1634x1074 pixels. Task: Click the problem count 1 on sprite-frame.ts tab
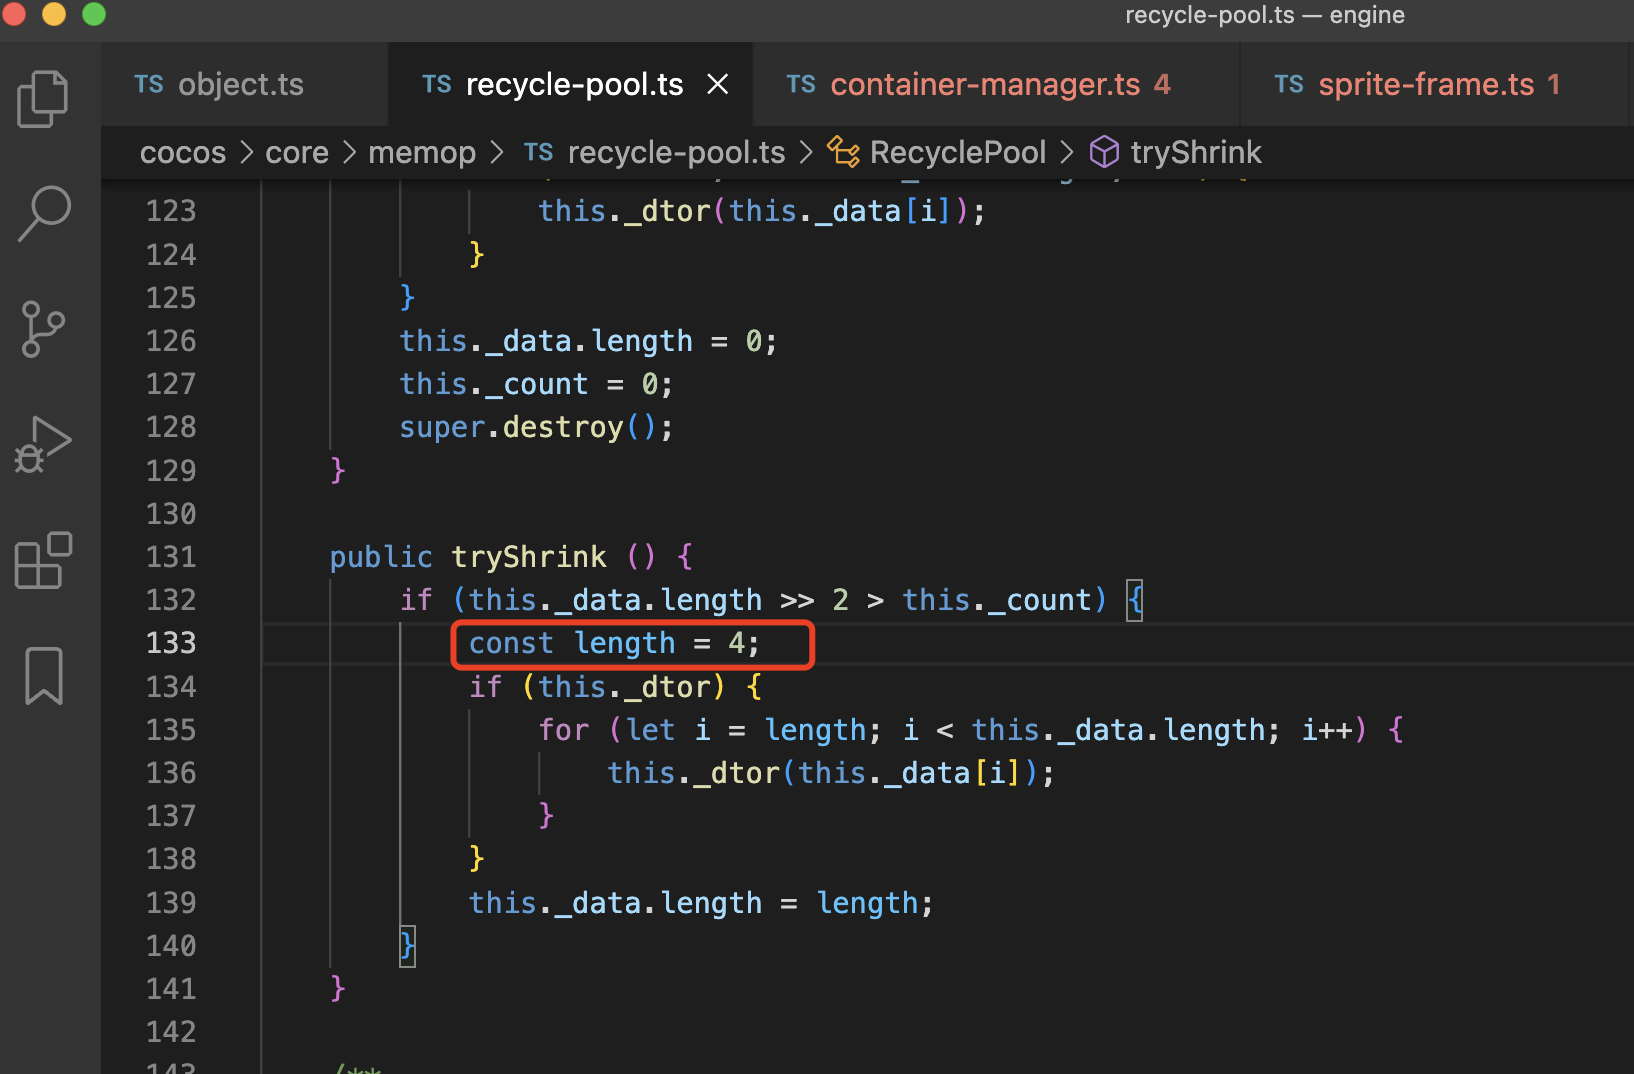coord(1553,85)
